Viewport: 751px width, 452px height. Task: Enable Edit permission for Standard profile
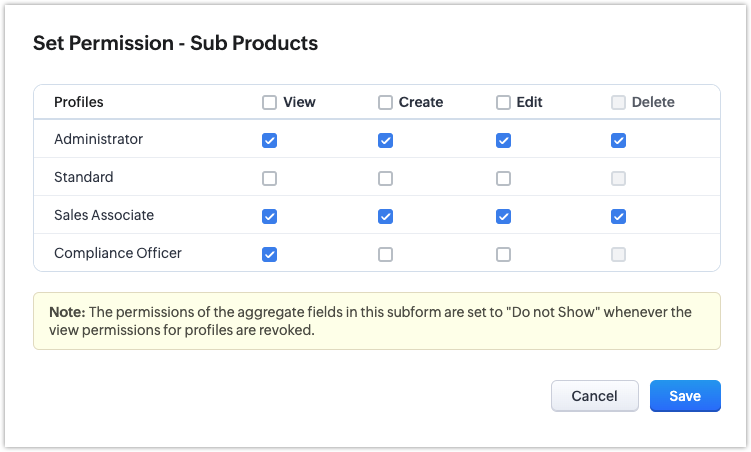pos(503,179)
